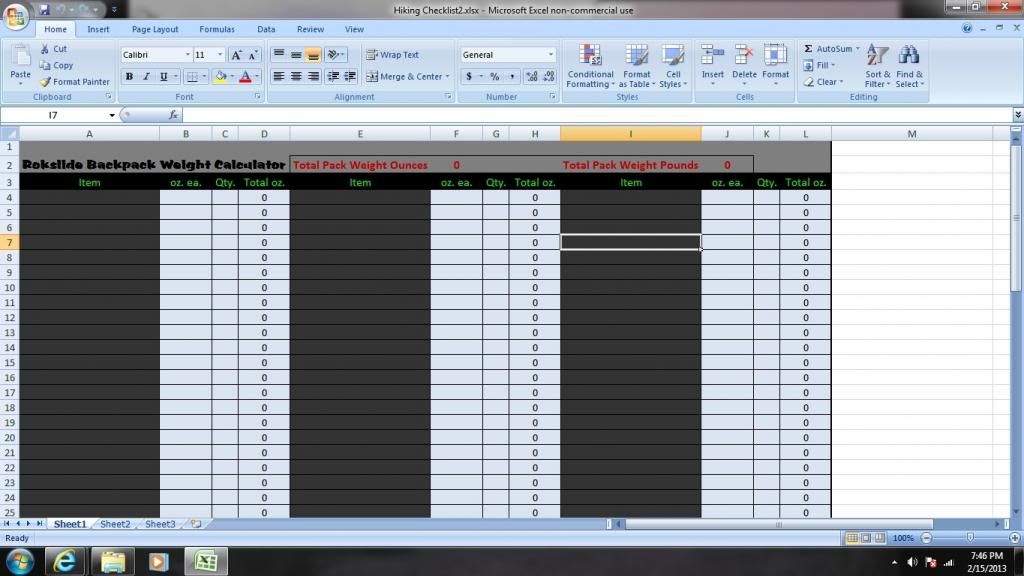The image size is (1024, 576).
Task: Click the Insert Function fx icon
Action: pos(173,115)
